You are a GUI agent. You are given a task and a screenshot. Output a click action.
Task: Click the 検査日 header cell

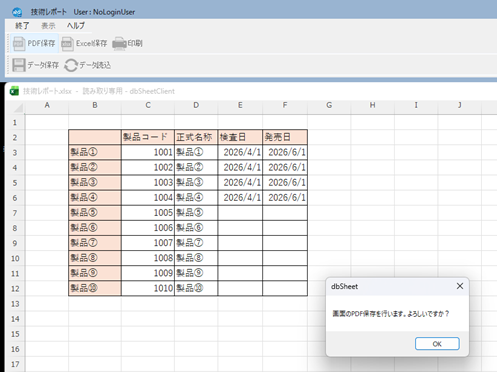(240, 137)
